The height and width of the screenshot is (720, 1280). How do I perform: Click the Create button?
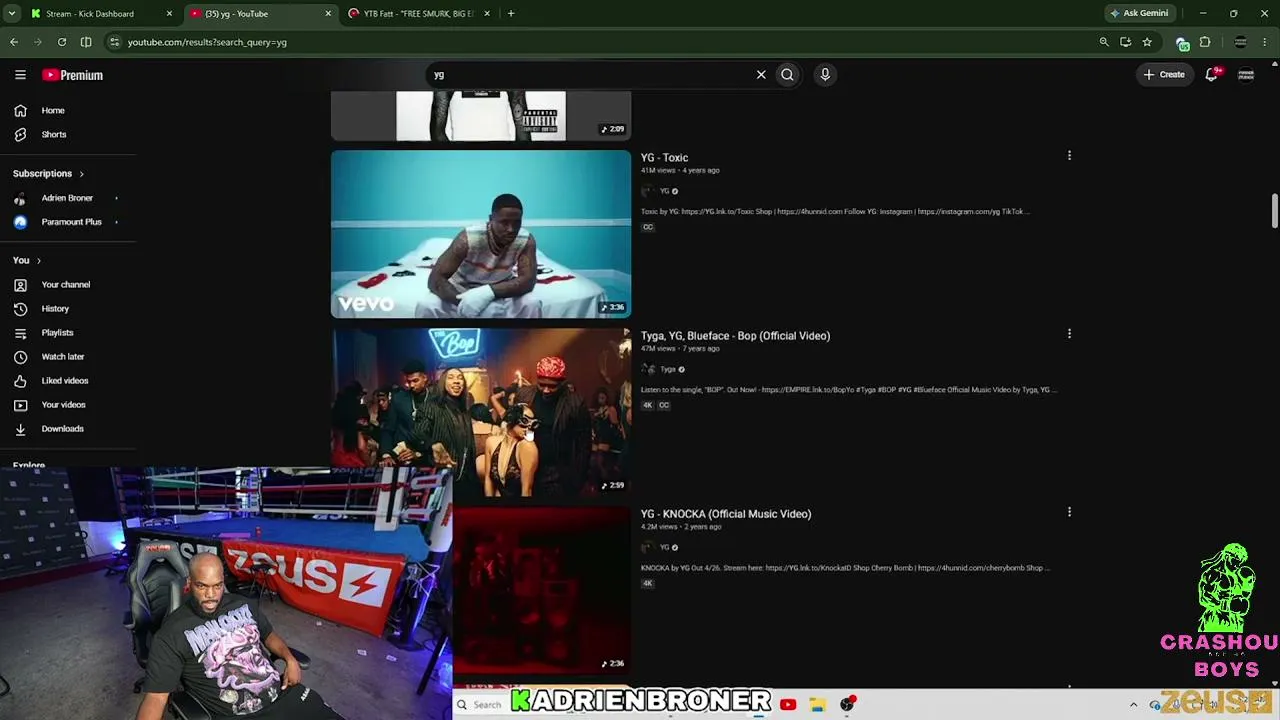point(1164,75)
